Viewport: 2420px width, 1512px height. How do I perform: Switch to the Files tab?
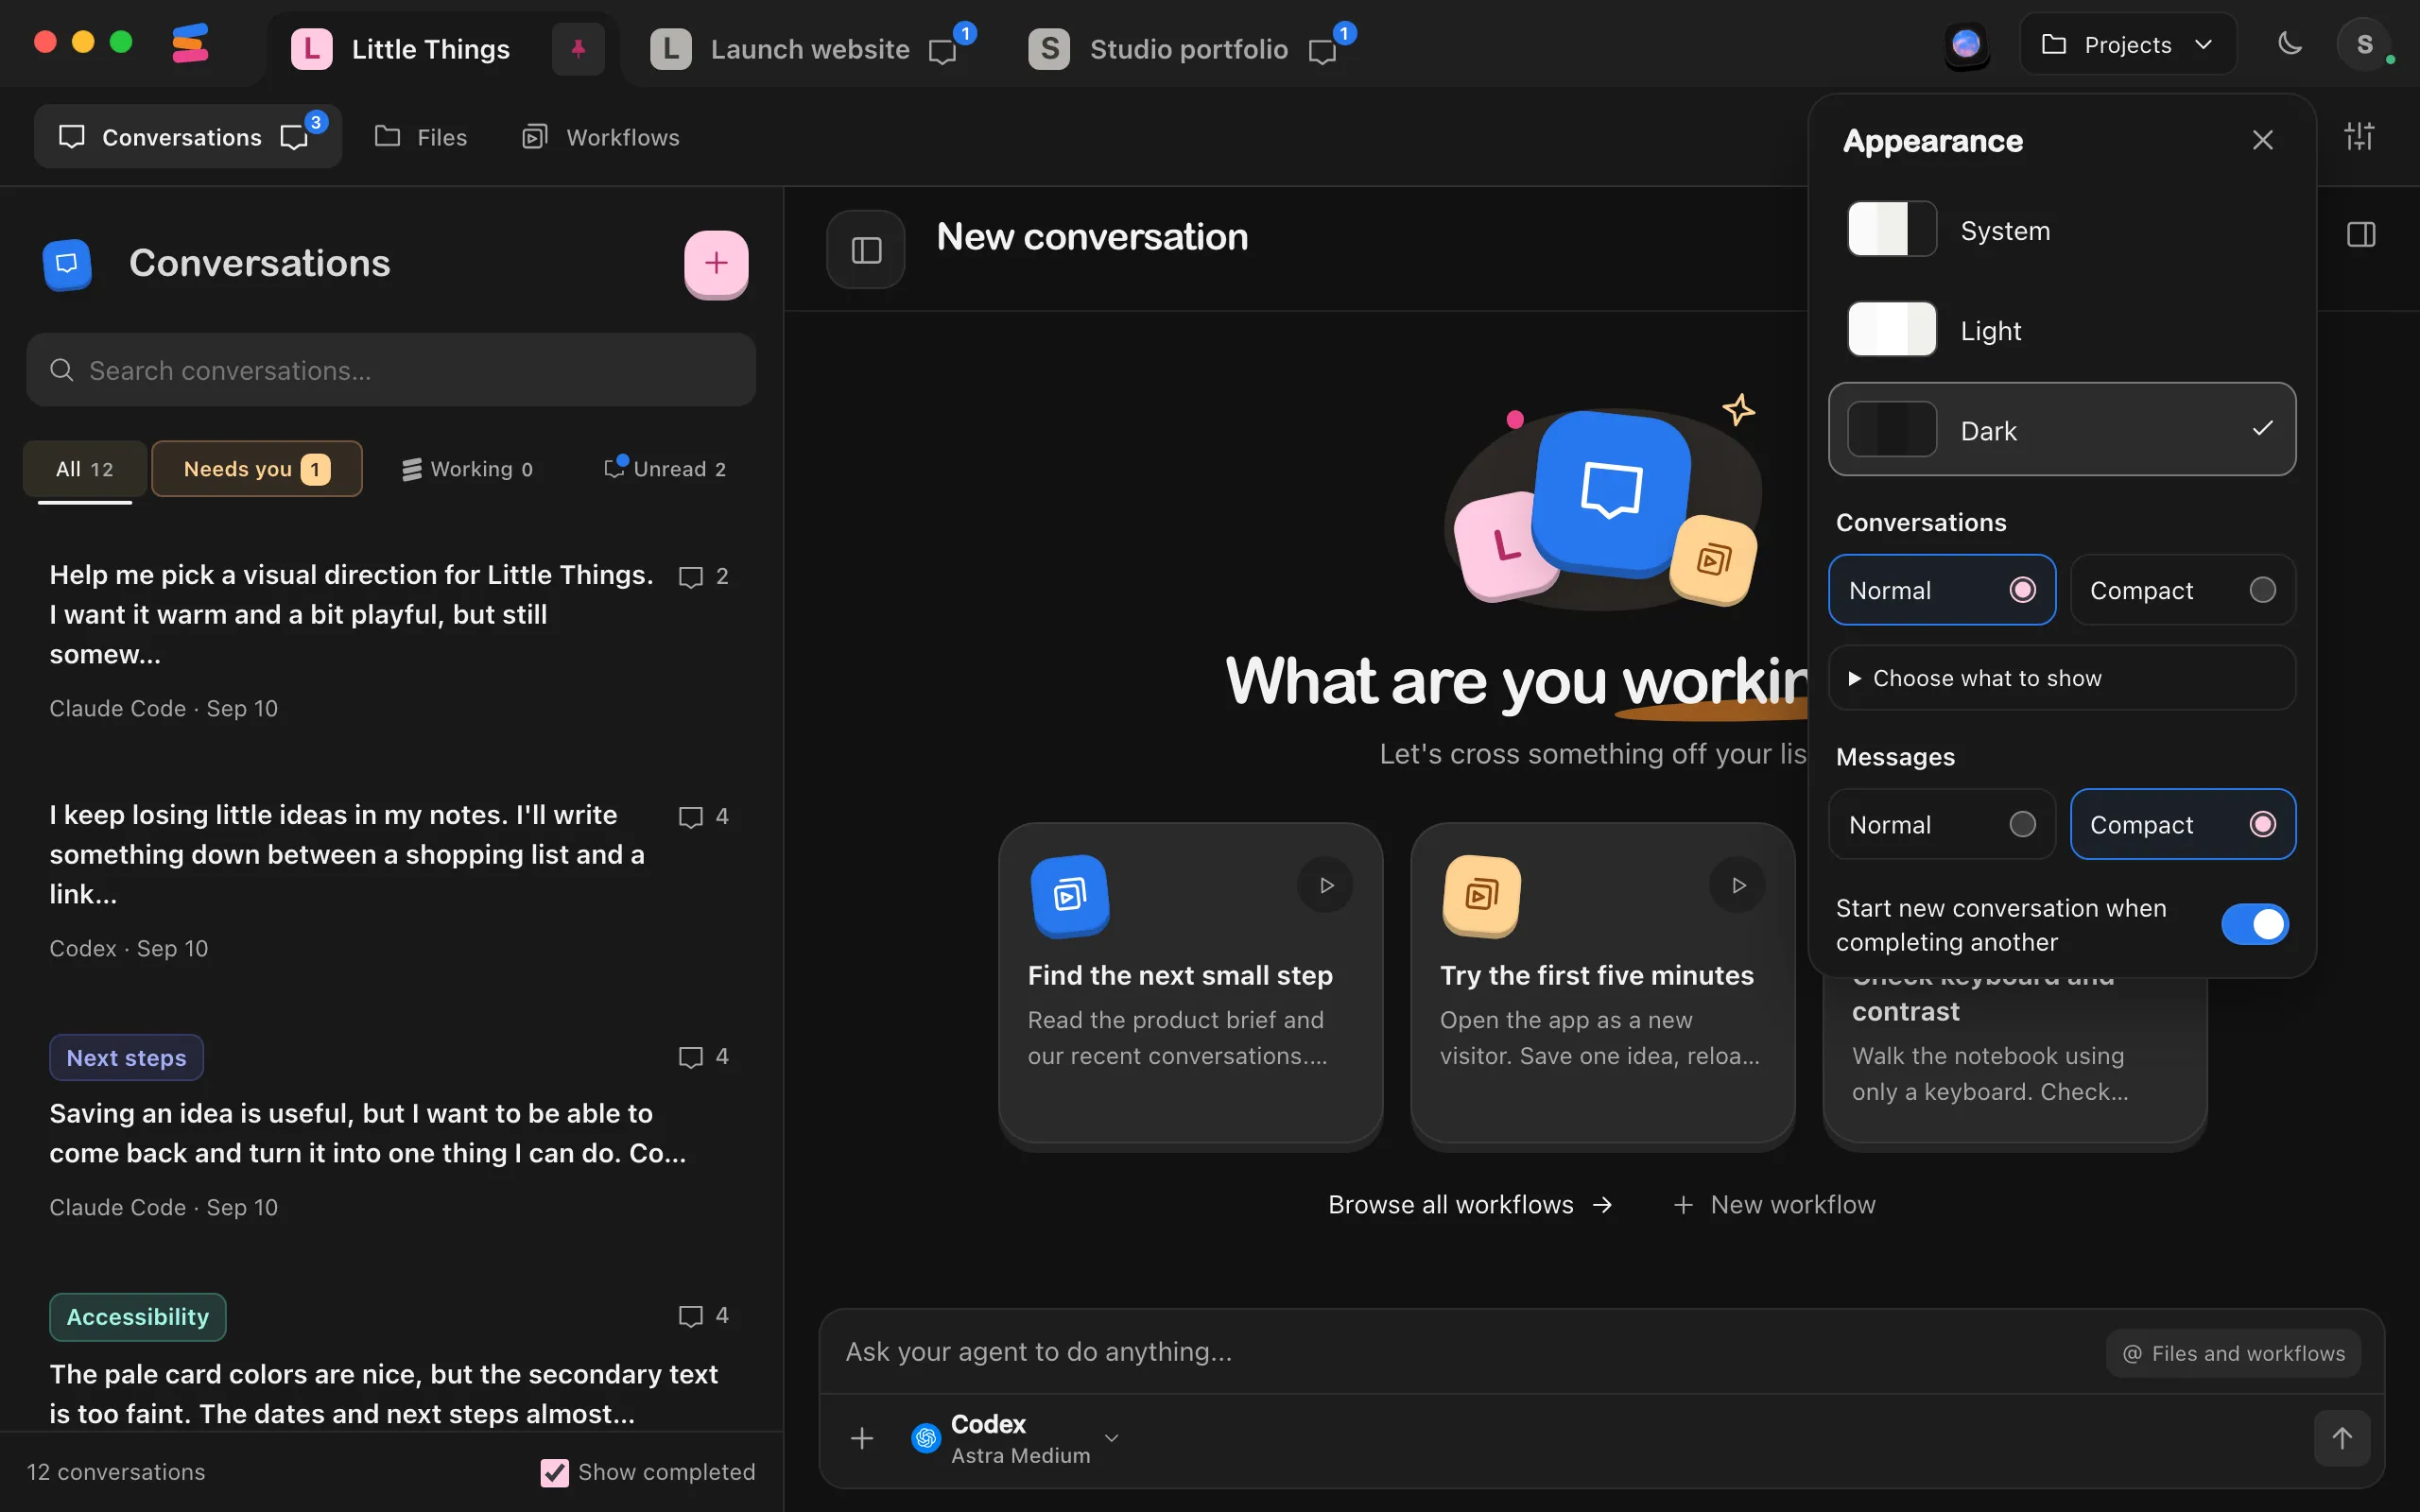tap(421, 137)
